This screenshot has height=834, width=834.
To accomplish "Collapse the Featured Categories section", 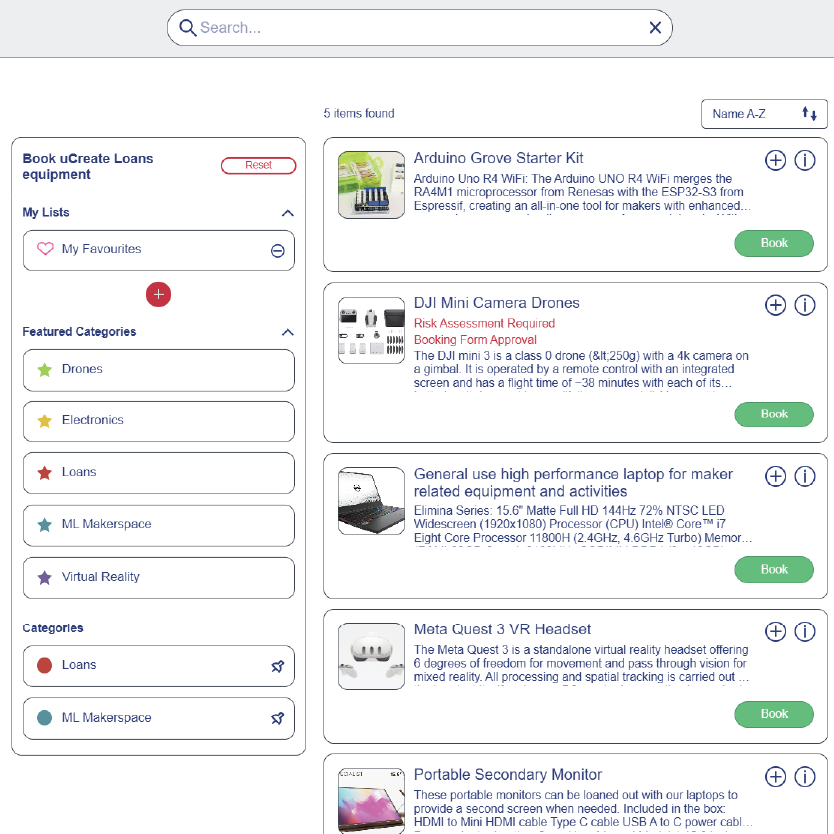I will point(287,332).
